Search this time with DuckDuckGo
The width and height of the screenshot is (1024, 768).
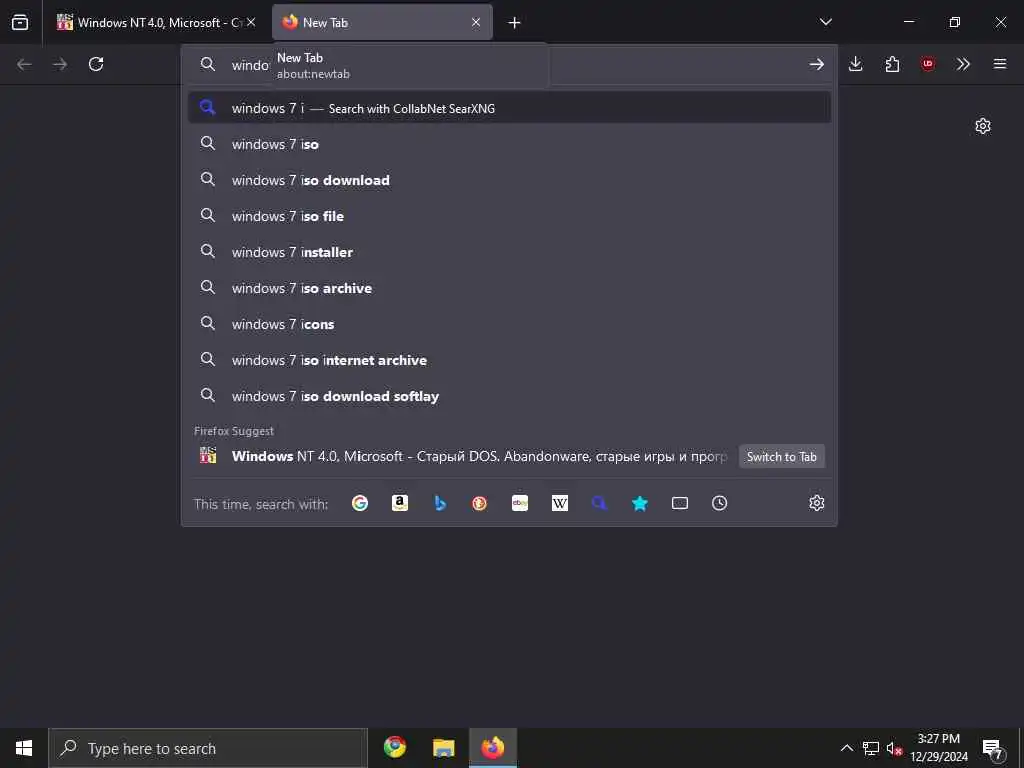pyautogui.click(x=479, y=503)
